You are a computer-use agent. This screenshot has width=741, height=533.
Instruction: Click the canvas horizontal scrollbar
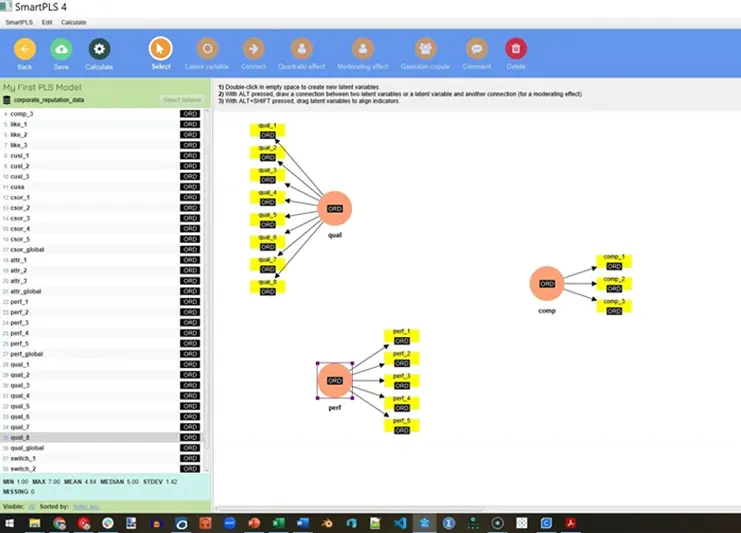(x=350, y=509)
